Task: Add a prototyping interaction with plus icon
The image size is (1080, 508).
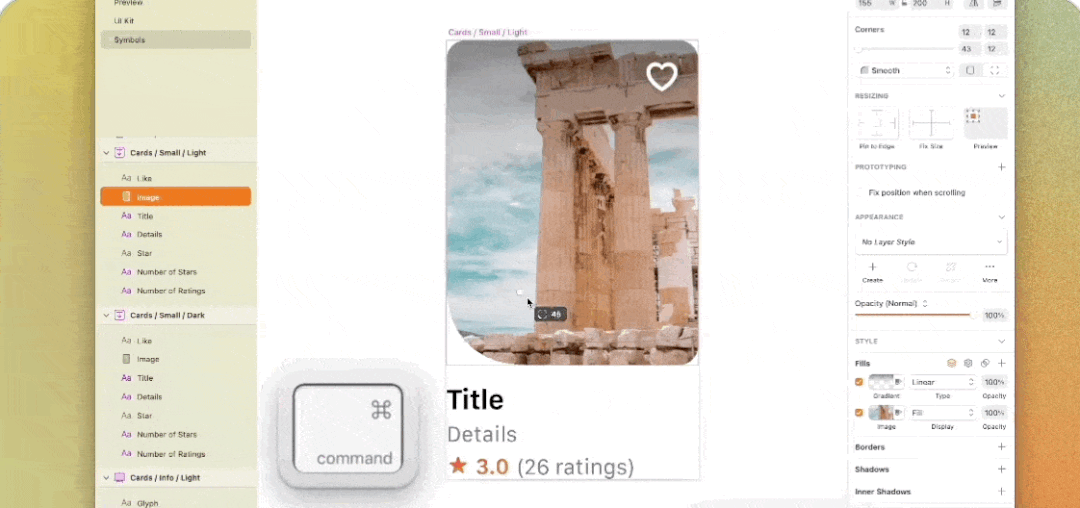Action: pyautogui.click(x=1001, y=167)
